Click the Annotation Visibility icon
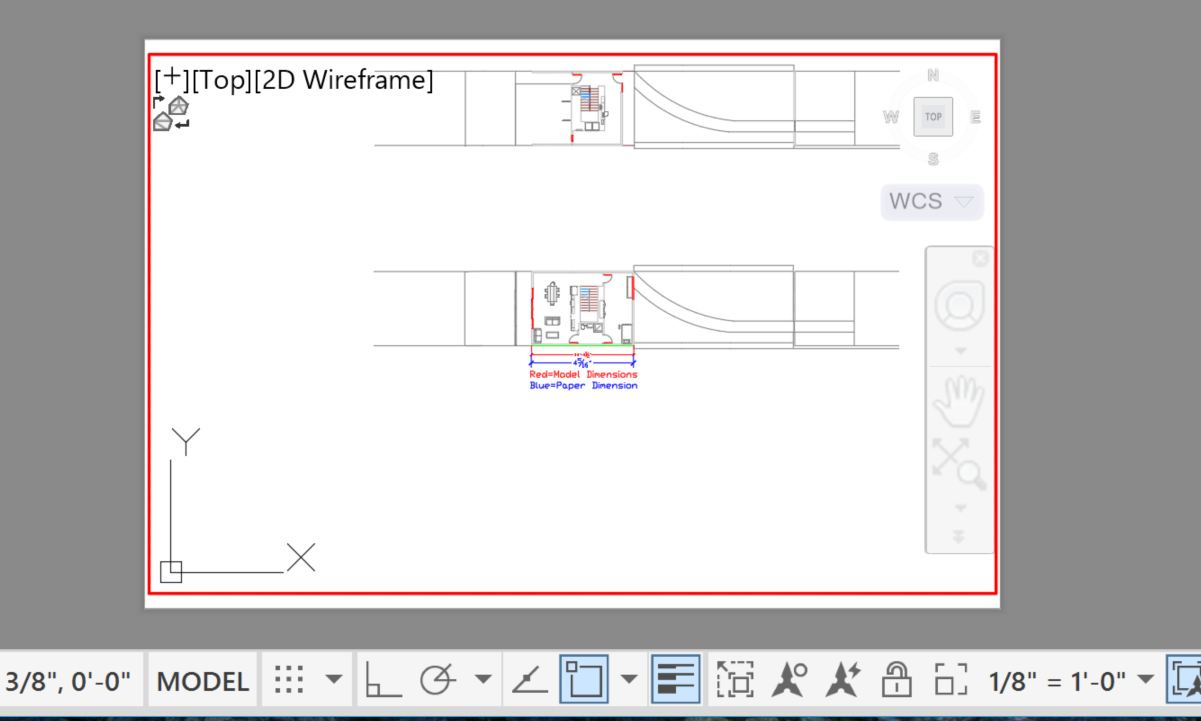Image resolution: width=1201 pixels, height=721 pixels. click(x=789, y=678)
